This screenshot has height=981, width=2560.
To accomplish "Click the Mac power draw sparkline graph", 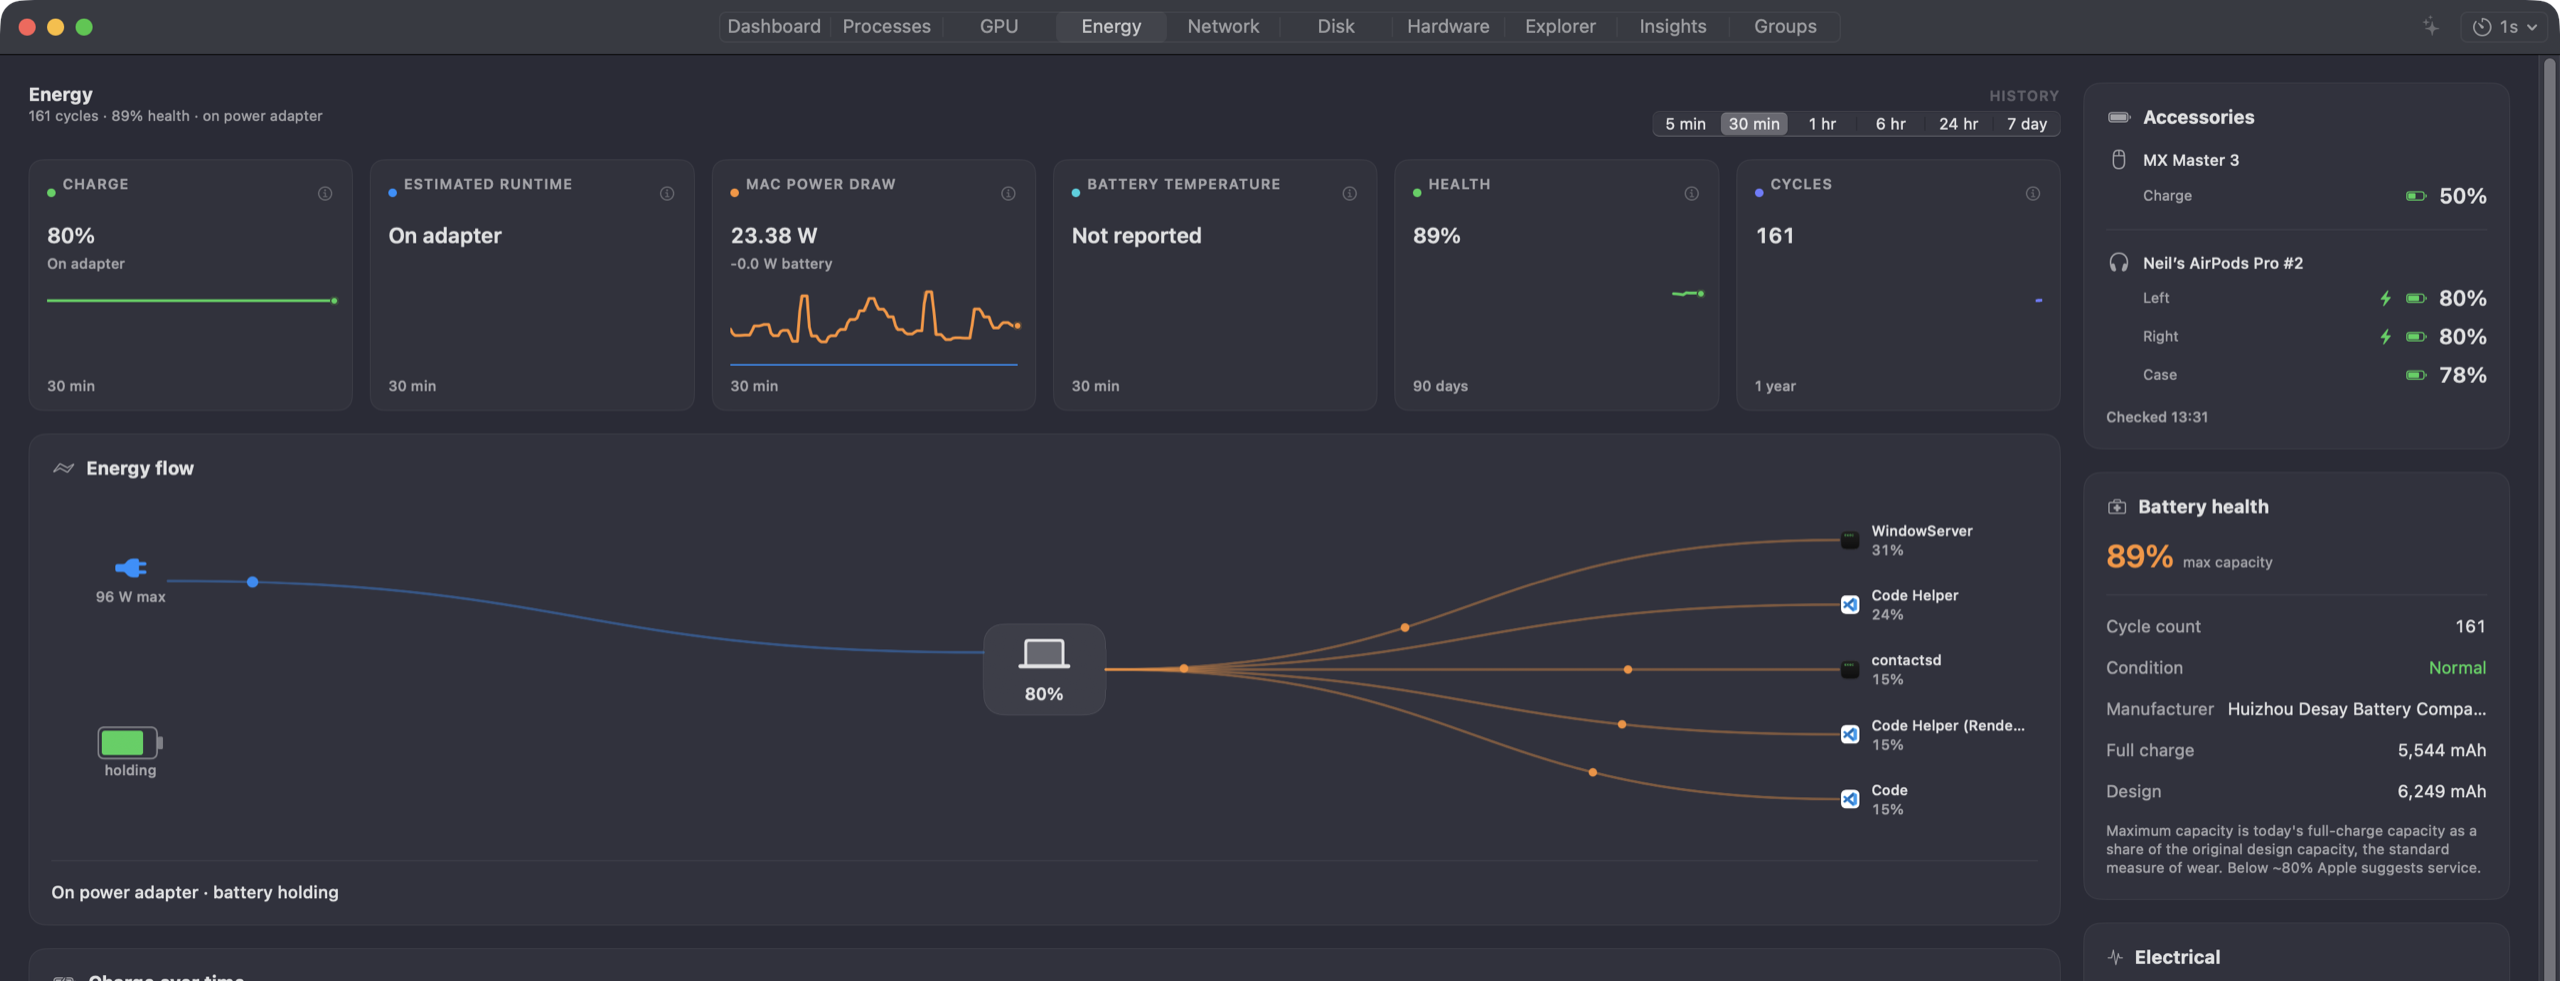I will [875, 318].
